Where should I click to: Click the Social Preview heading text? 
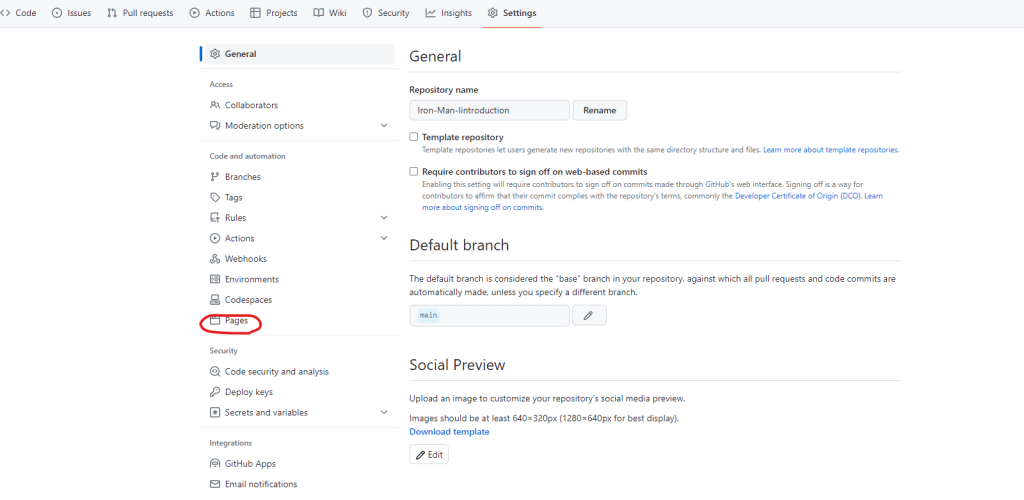[457, 365]
